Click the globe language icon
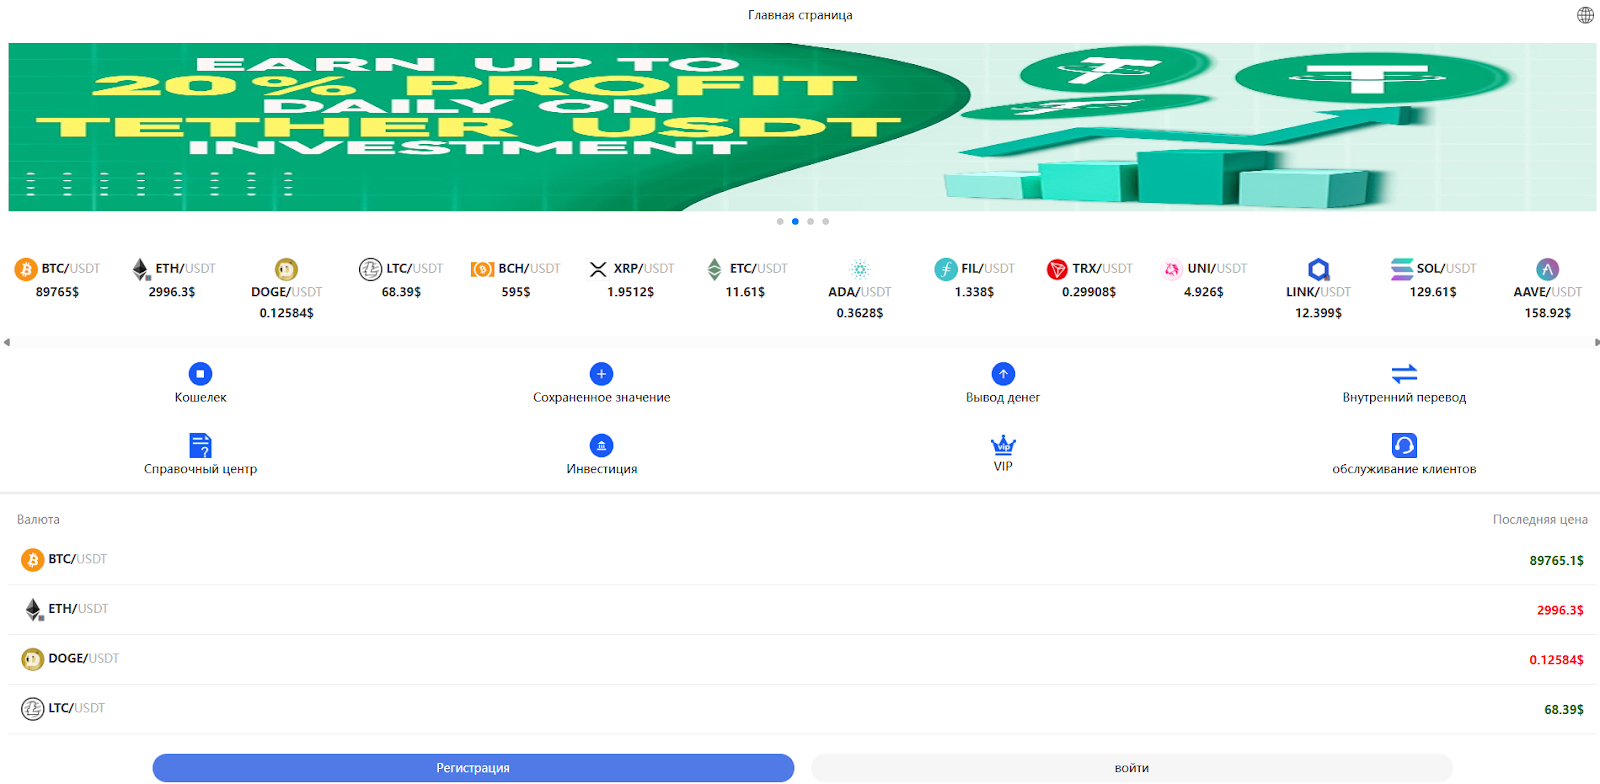Viewport: 1600px width, 784px height. pyautogui.click(x=1585, y=15)
